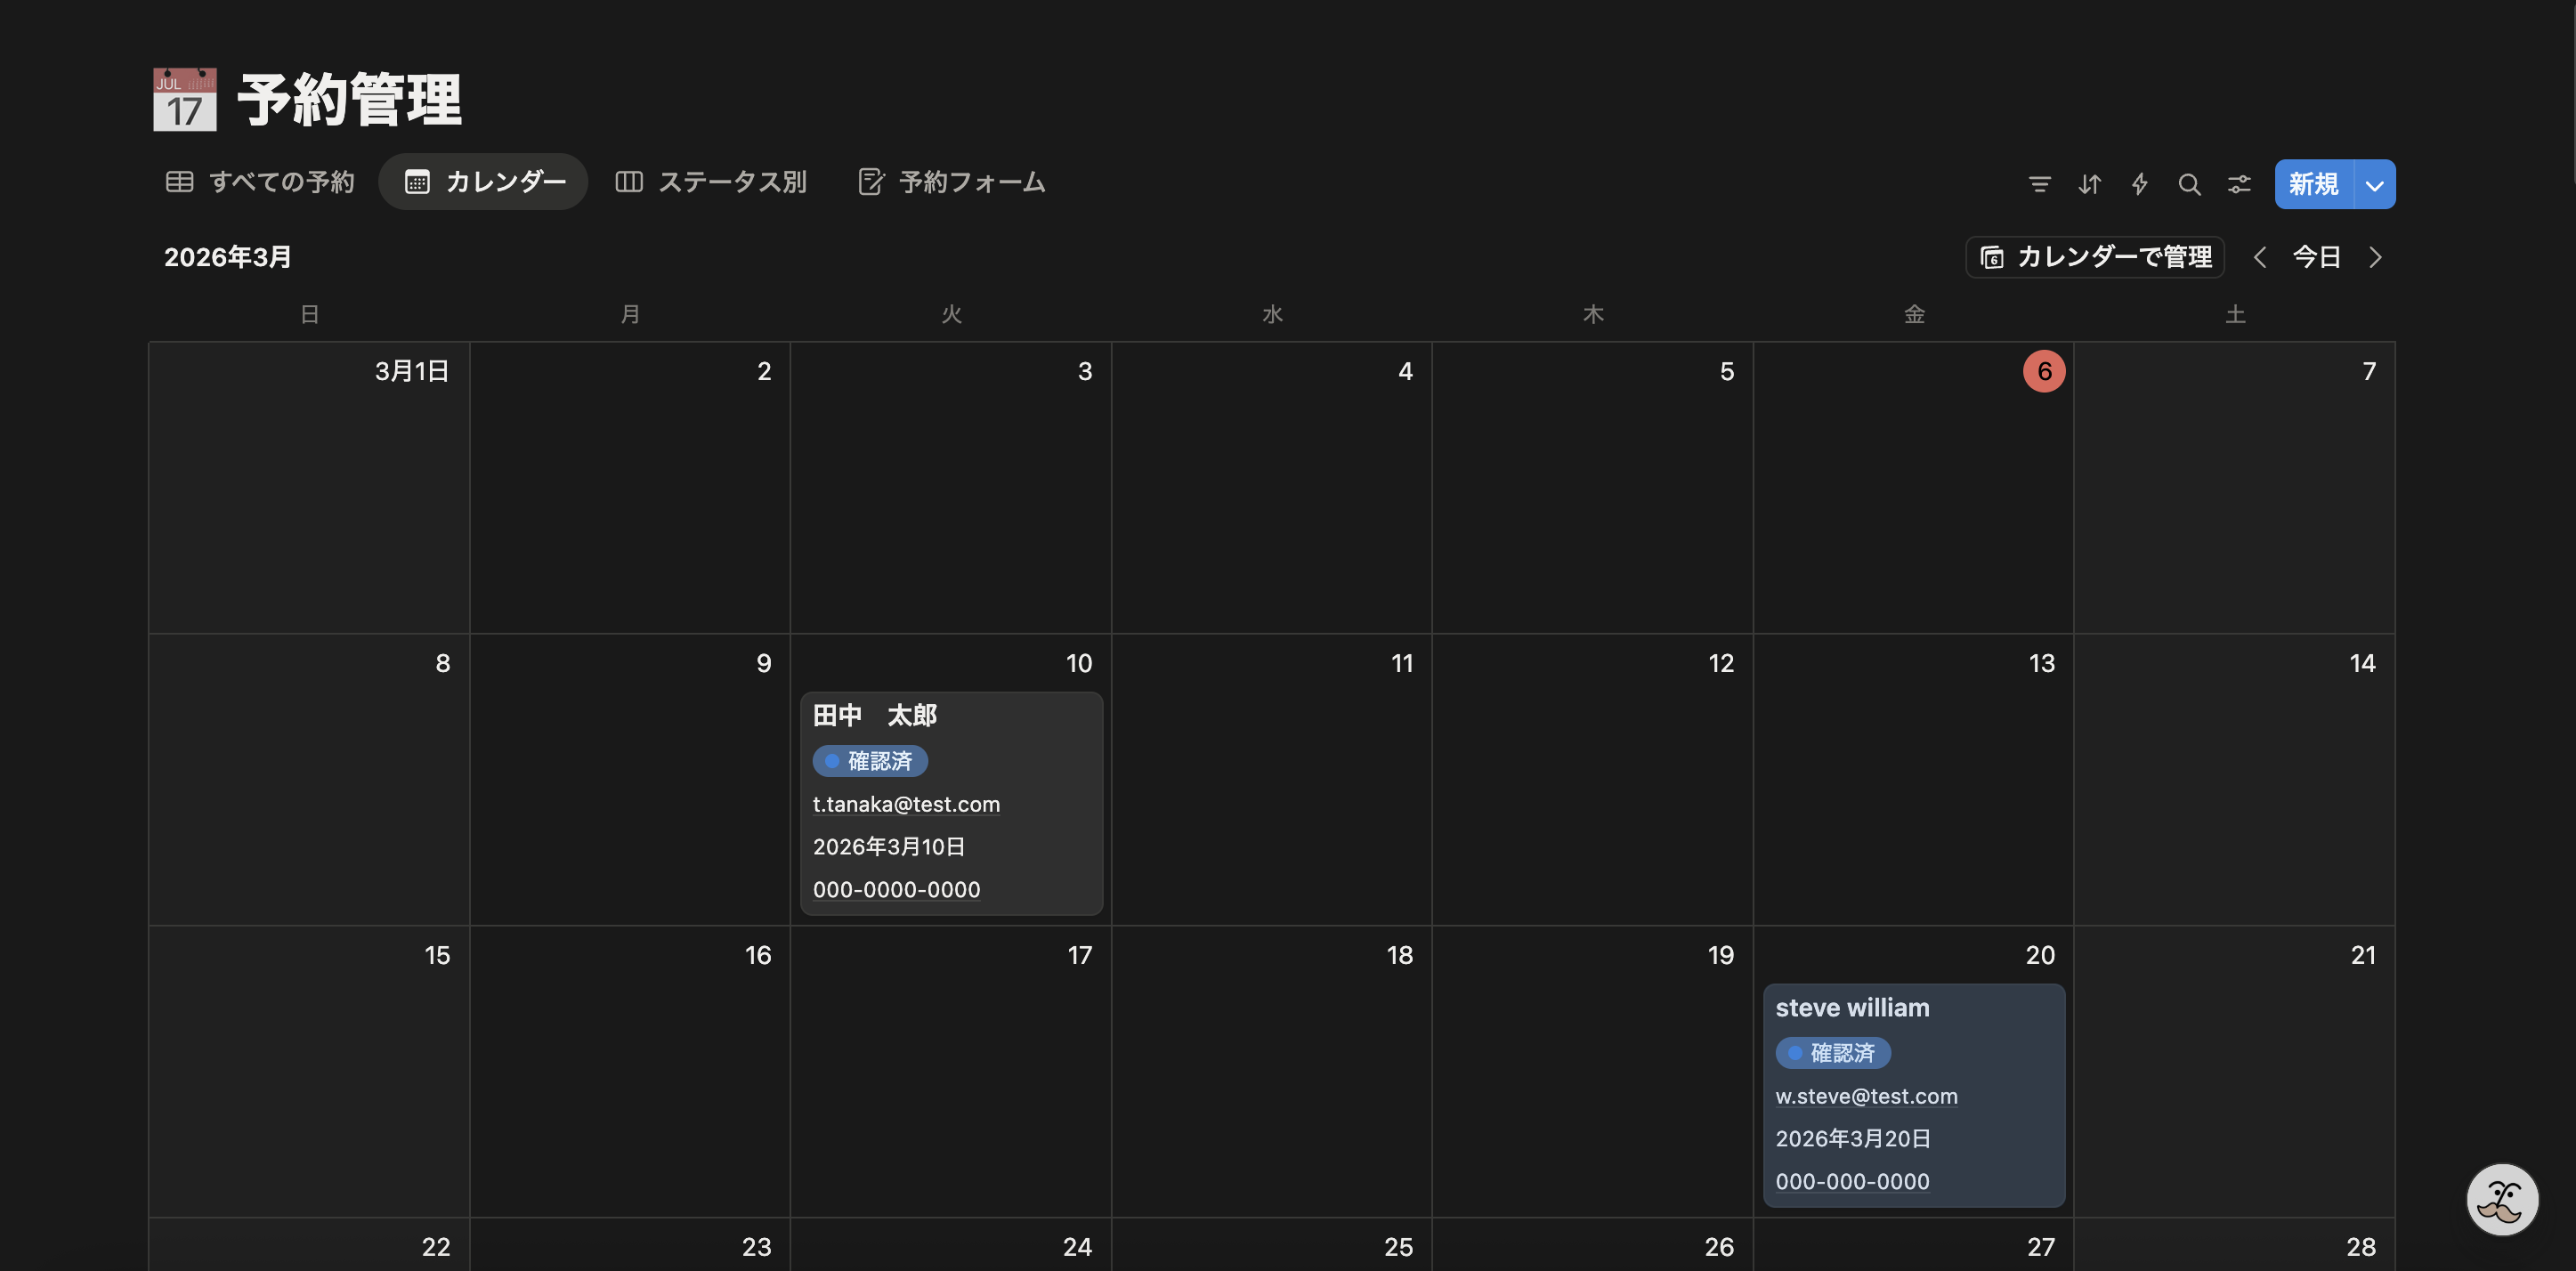This screenshot has height=1271, width=2576.
Task: Jump to 今日 in calendar
Action: tap(2316, 257)
